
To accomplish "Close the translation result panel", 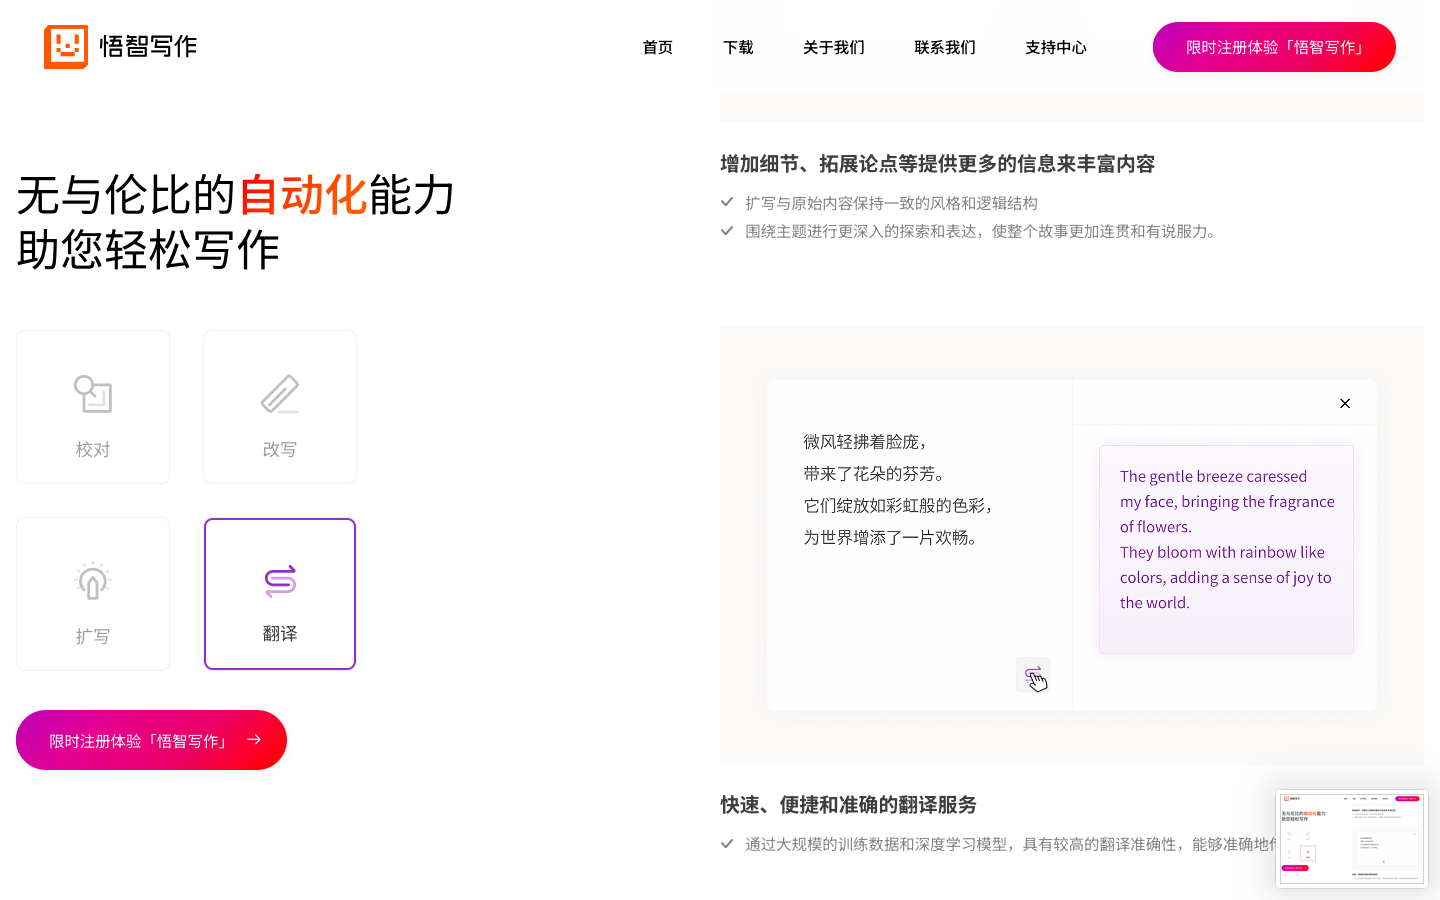I will tap(1345, 403).
